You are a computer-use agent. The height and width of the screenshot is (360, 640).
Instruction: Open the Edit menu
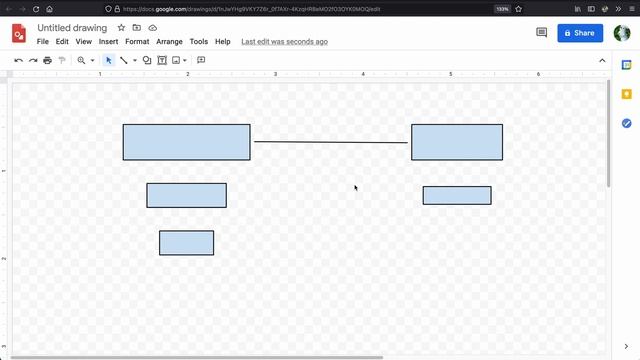point(62,42)
